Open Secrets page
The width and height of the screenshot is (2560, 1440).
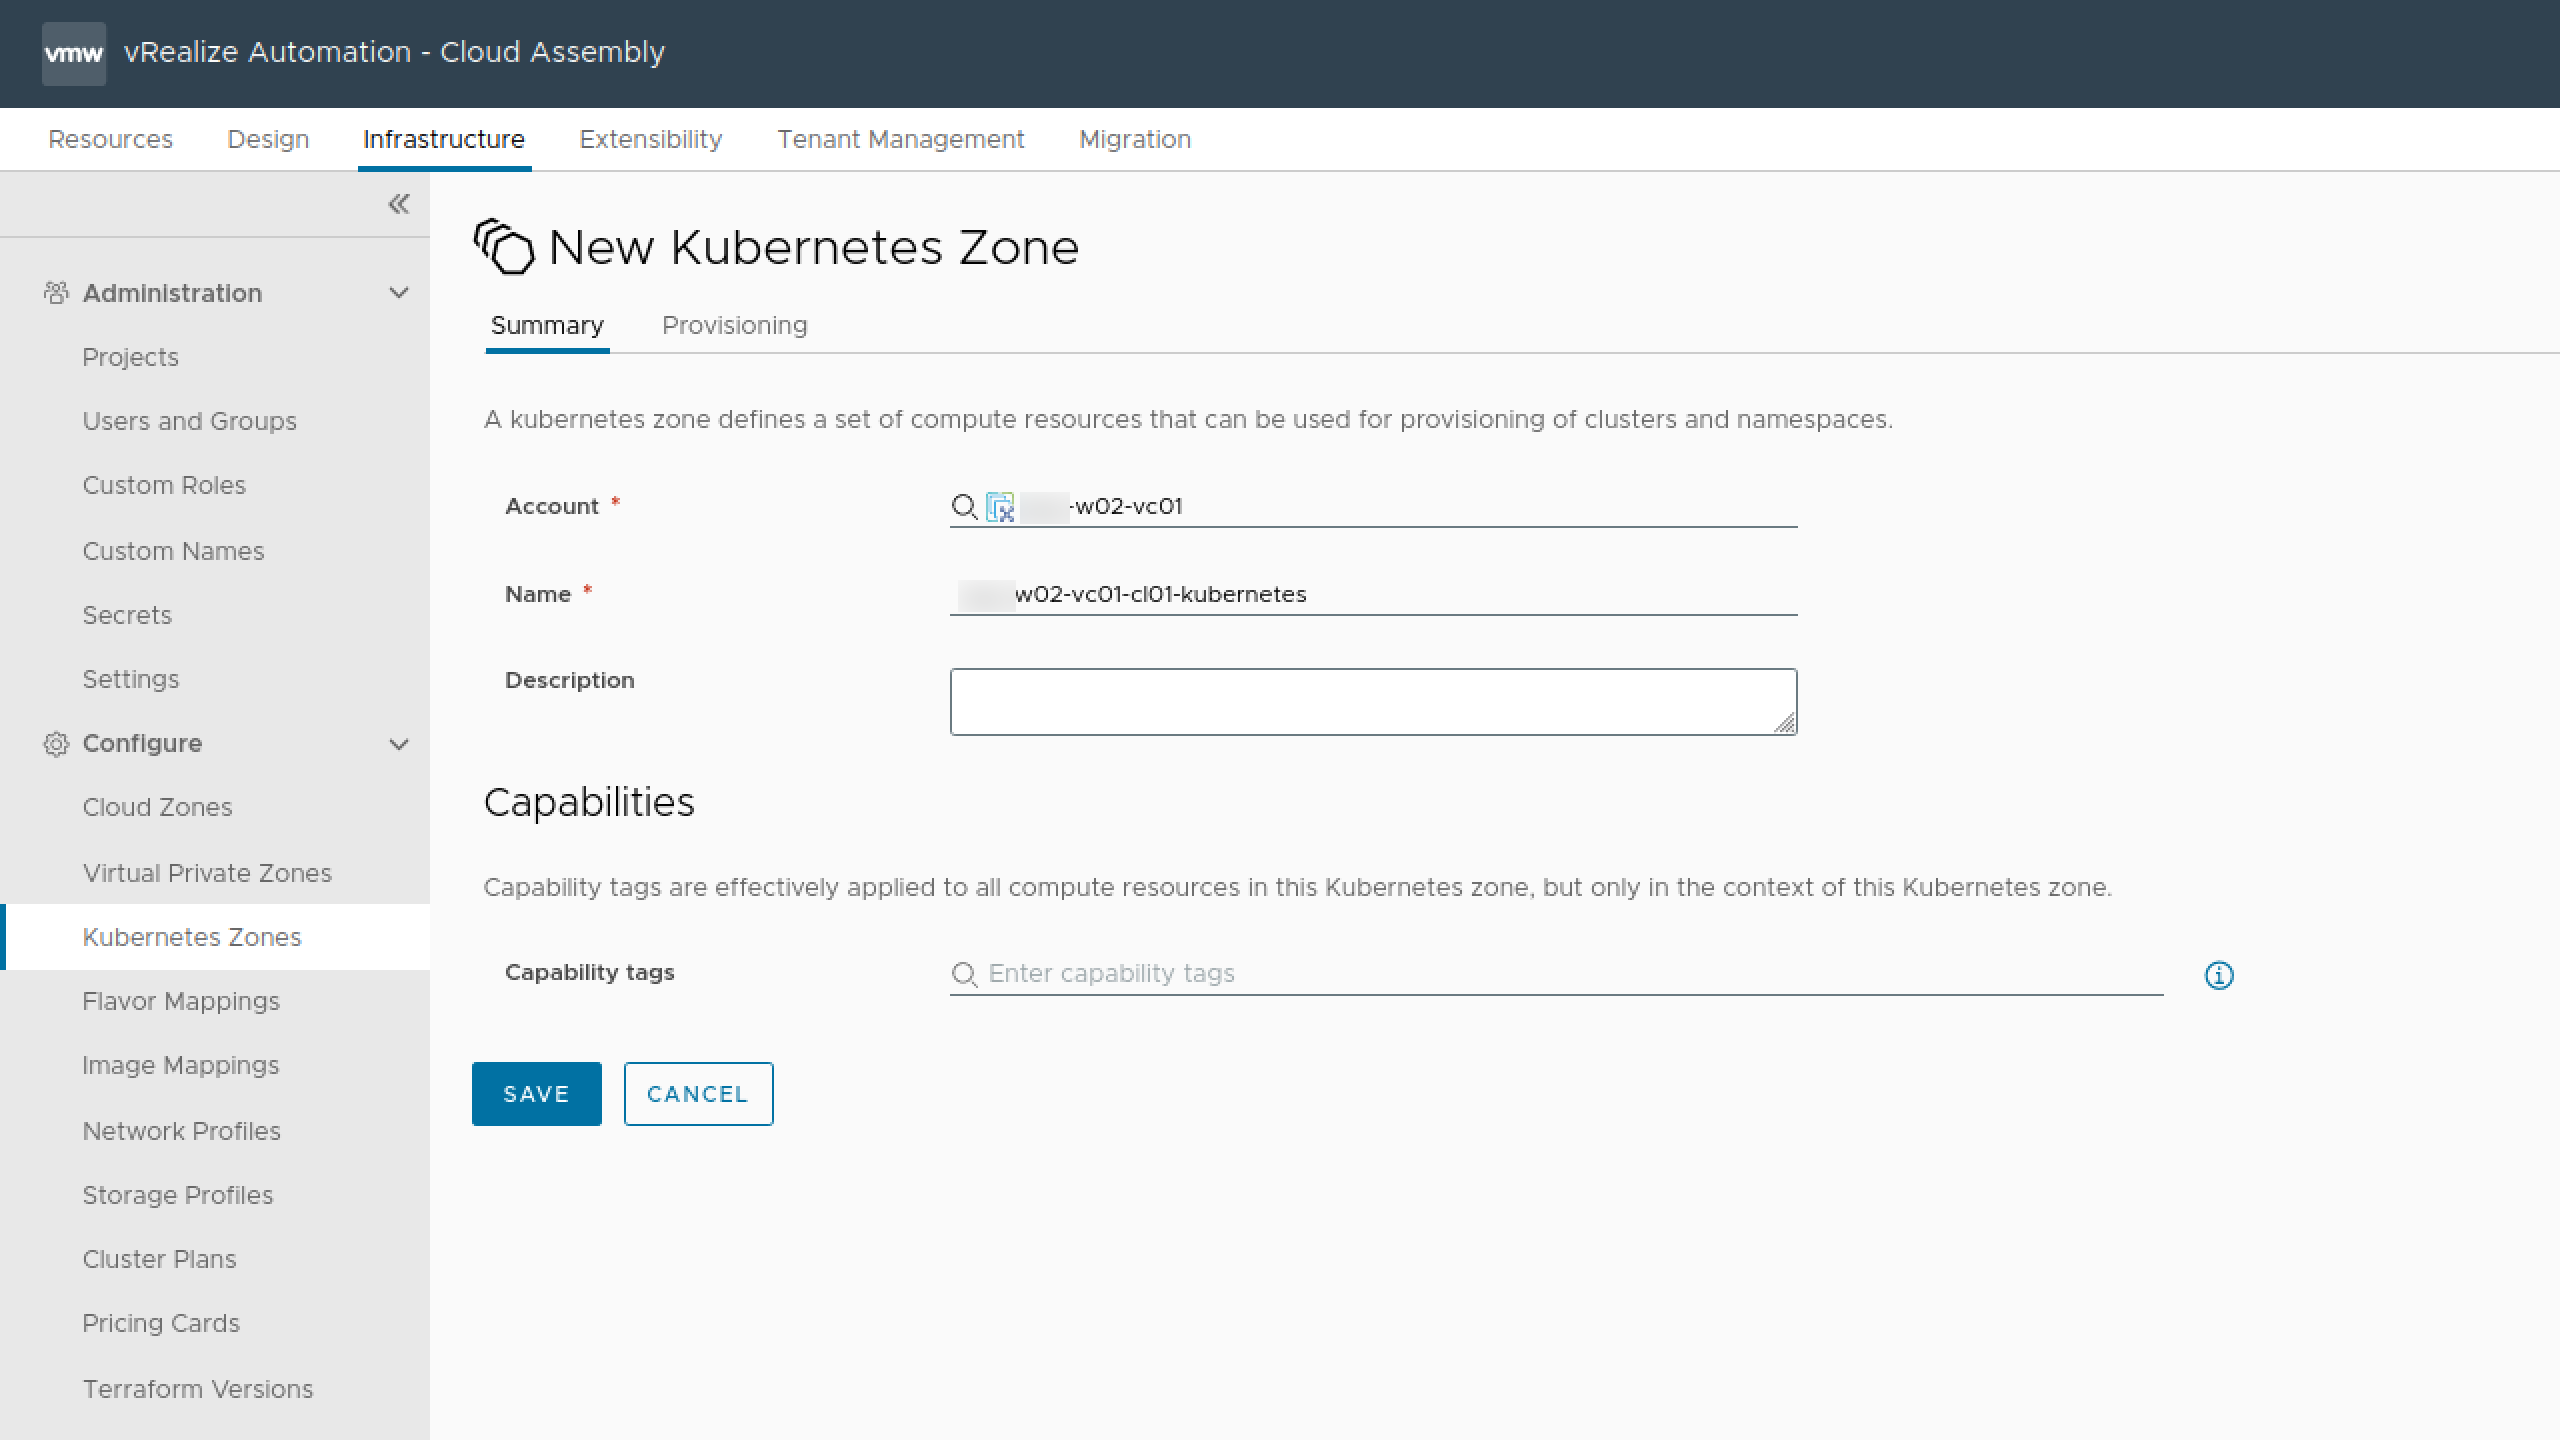point(127,615)
